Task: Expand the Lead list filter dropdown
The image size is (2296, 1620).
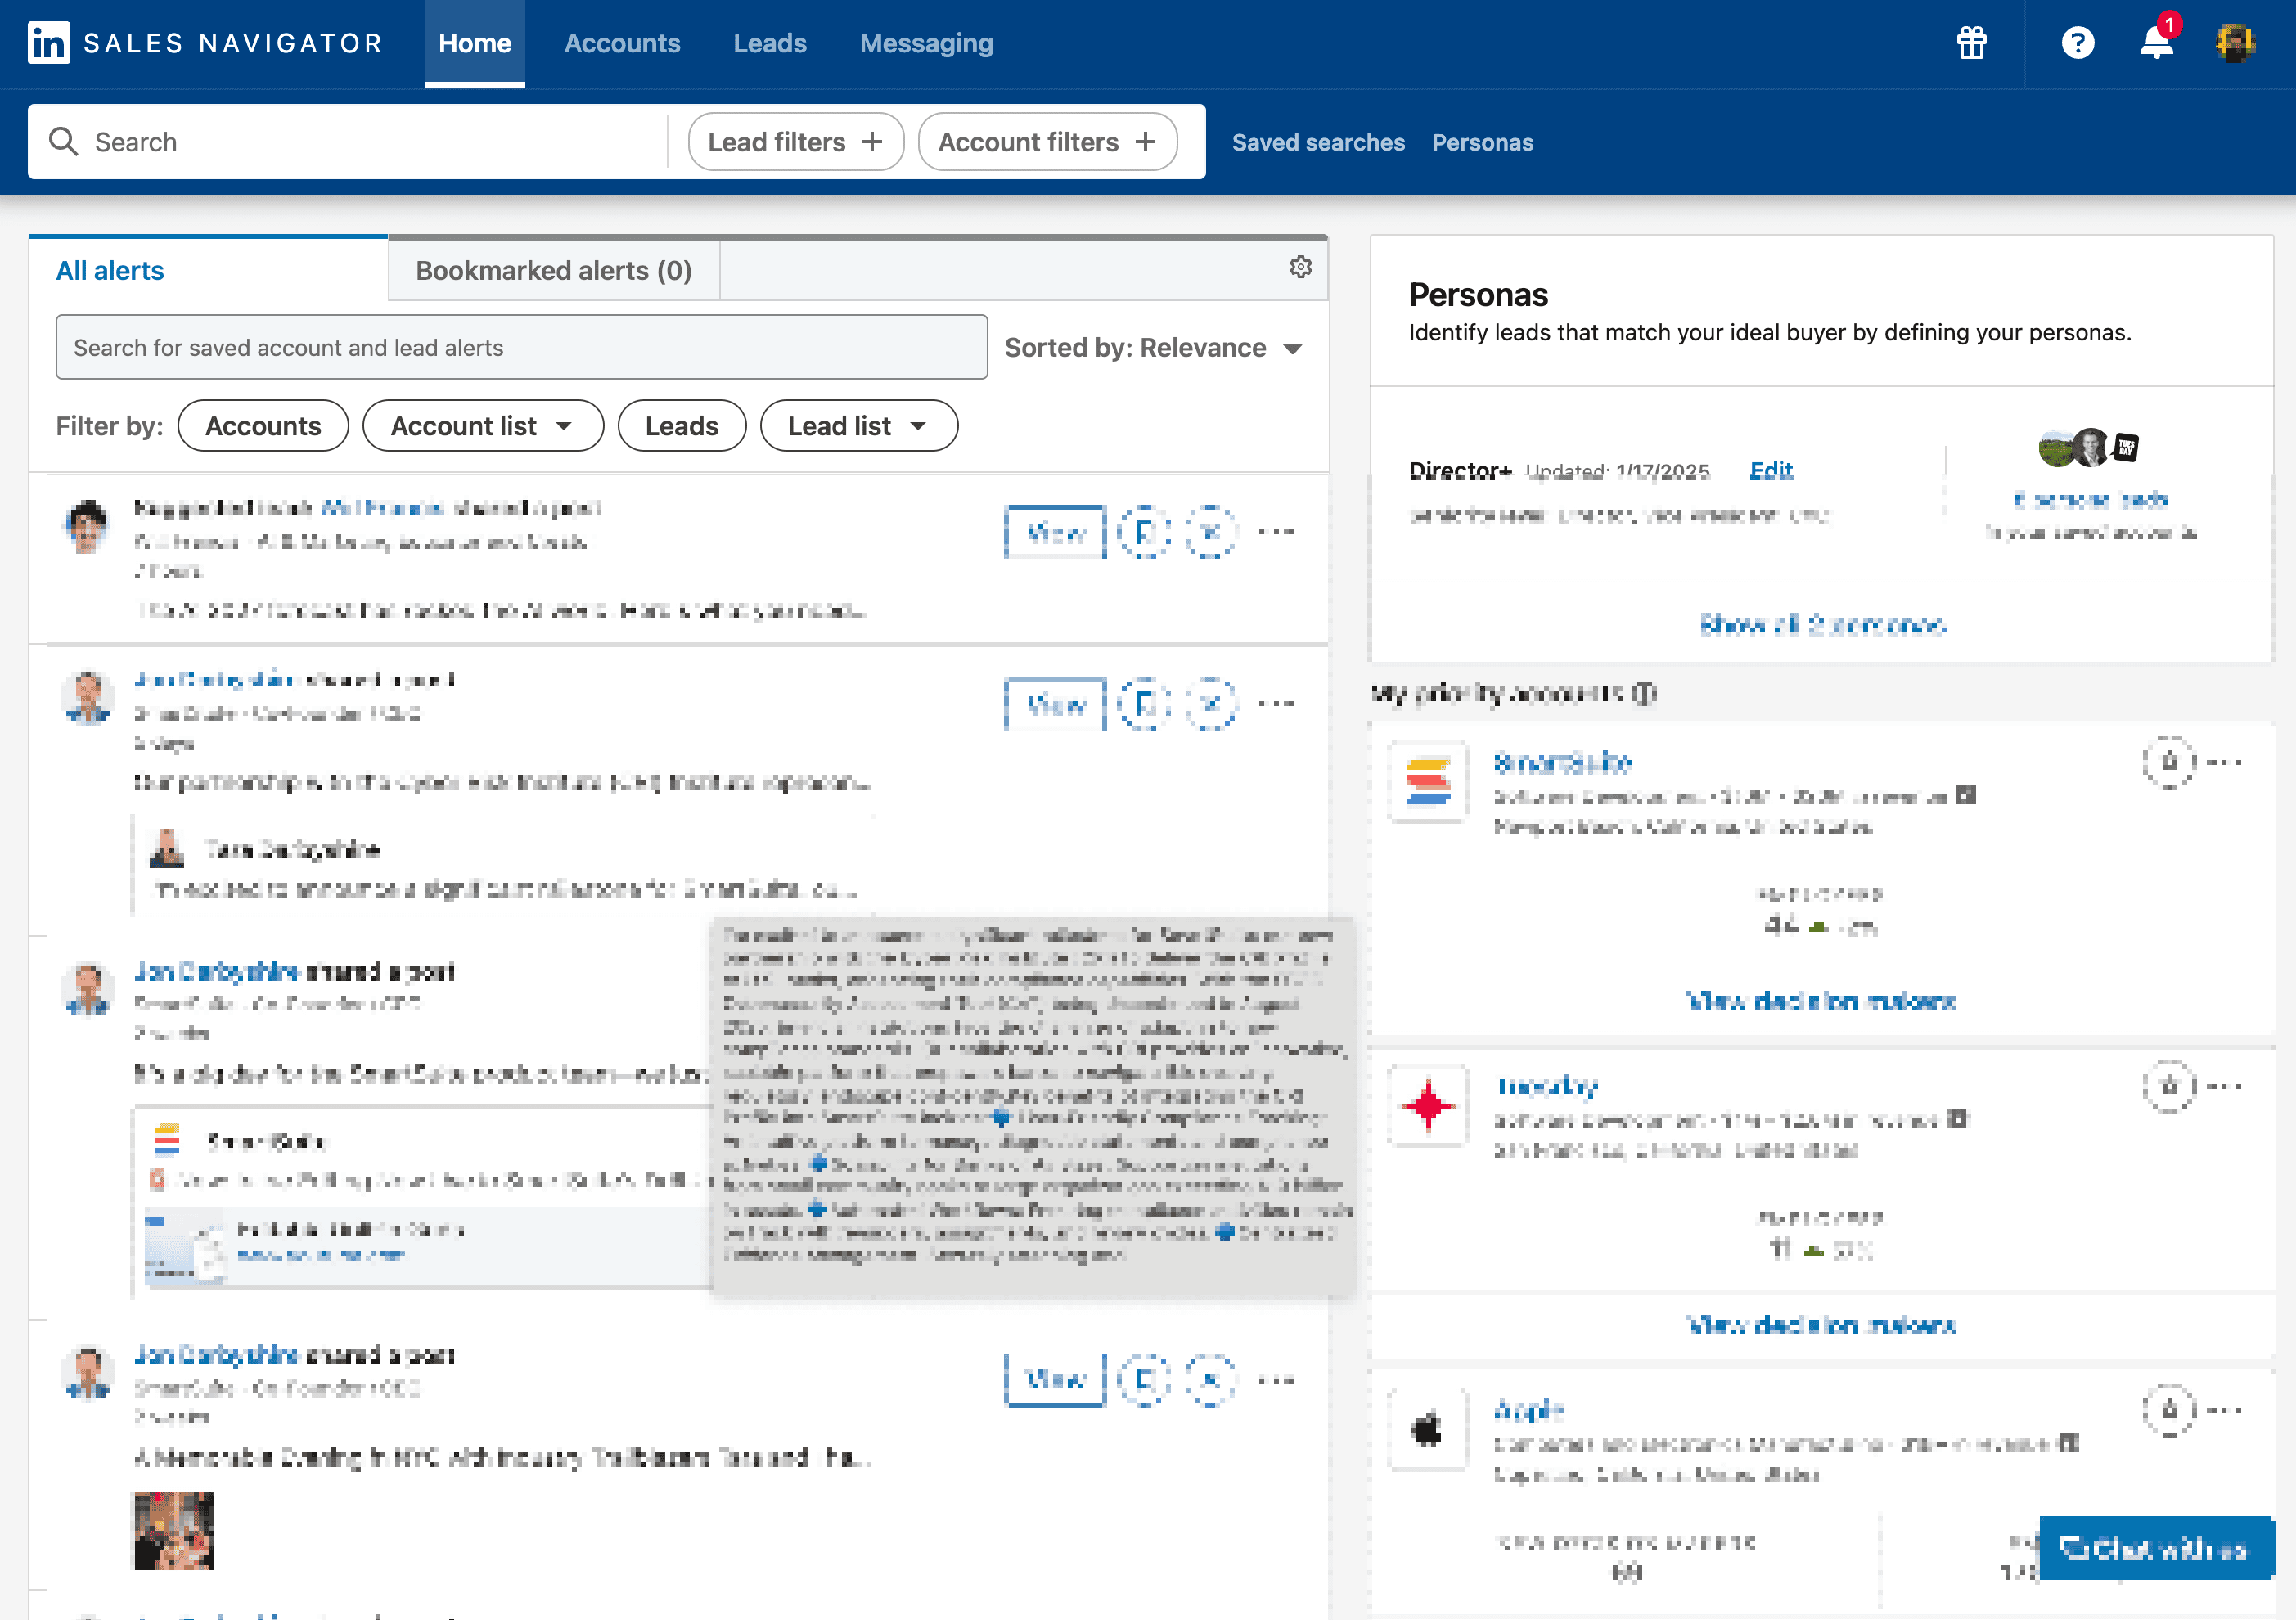Action: tap(858, 426)
